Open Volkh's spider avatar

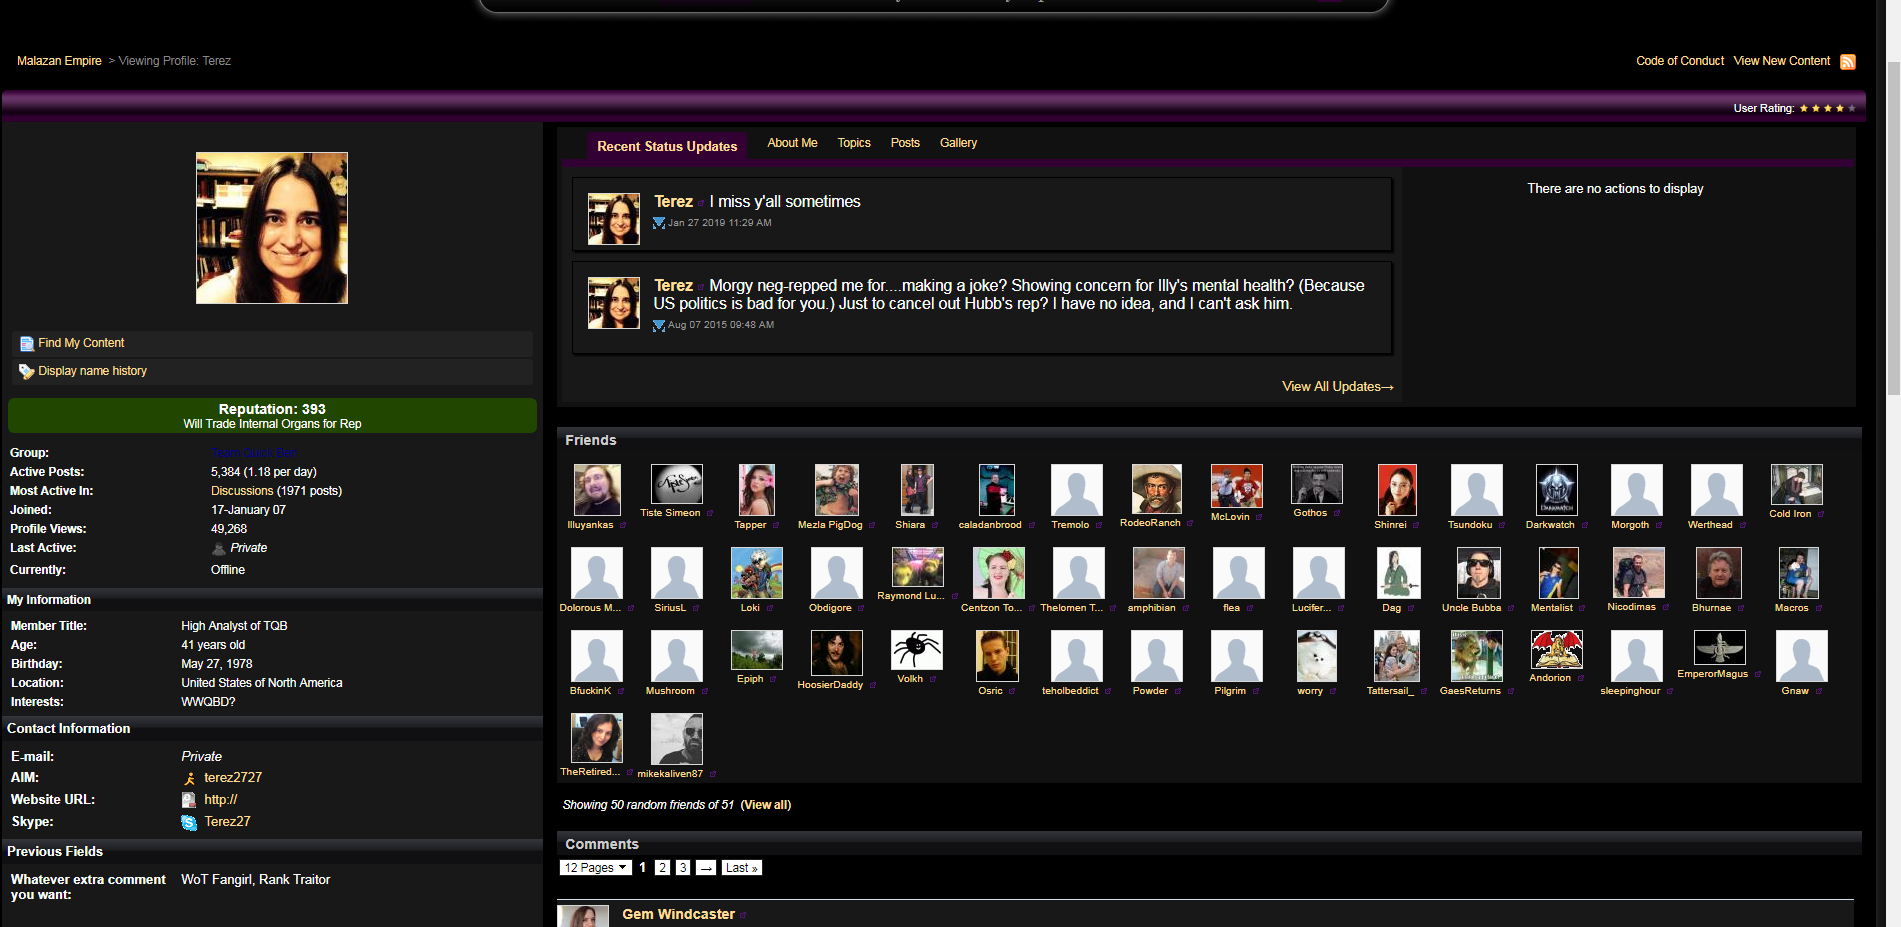tap(917, 650)
